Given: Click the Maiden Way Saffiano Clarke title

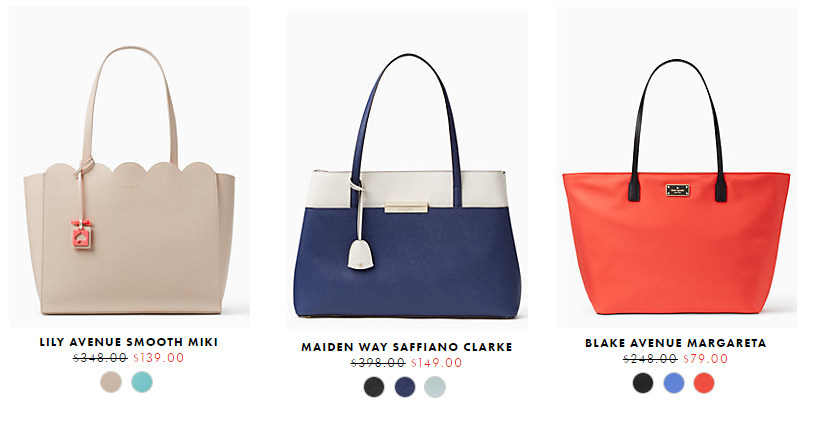Looking at the screenshot, I should tap(407, 347).
